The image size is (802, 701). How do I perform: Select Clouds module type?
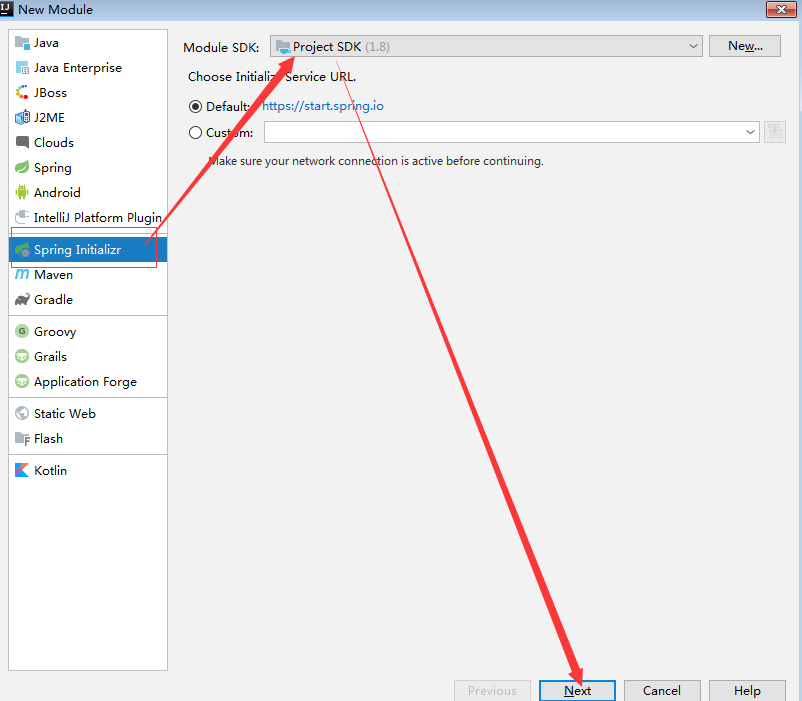pyautogui.click(x=88, y=142)
